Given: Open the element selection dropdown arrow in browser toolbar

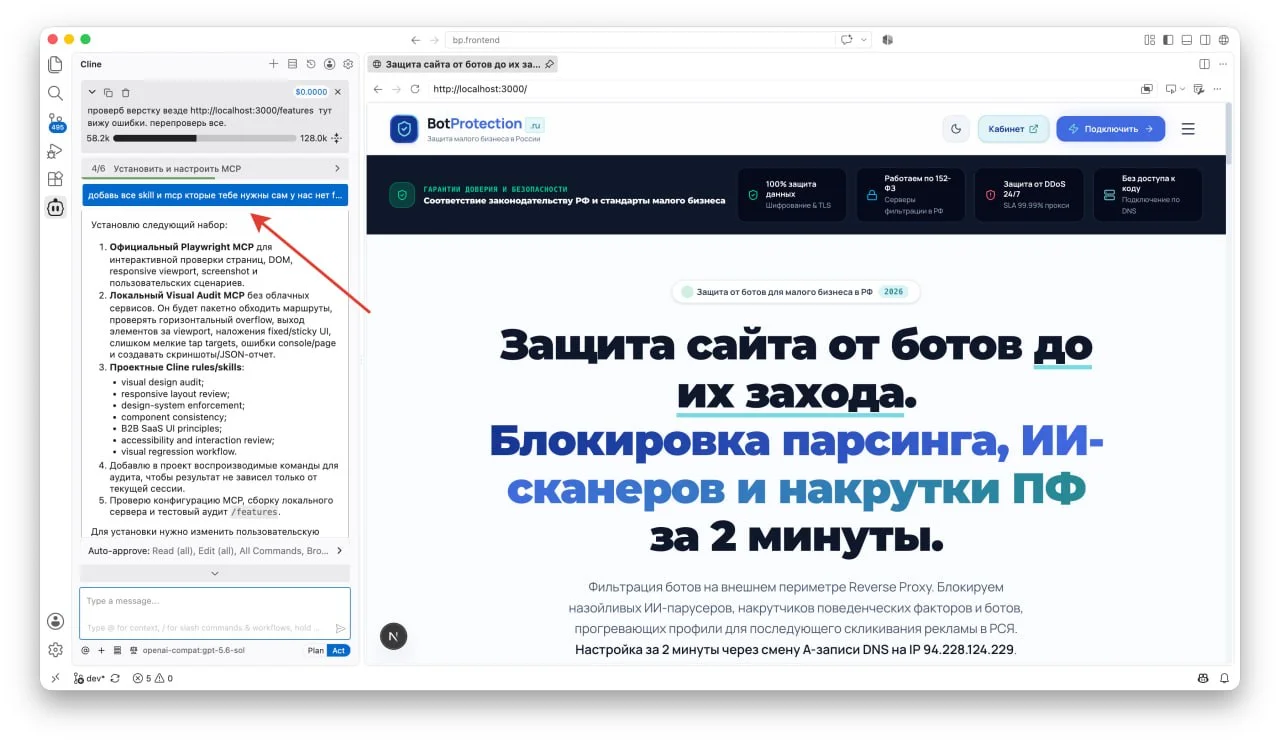Looking at the screenshot, I should click(1183, 89).
